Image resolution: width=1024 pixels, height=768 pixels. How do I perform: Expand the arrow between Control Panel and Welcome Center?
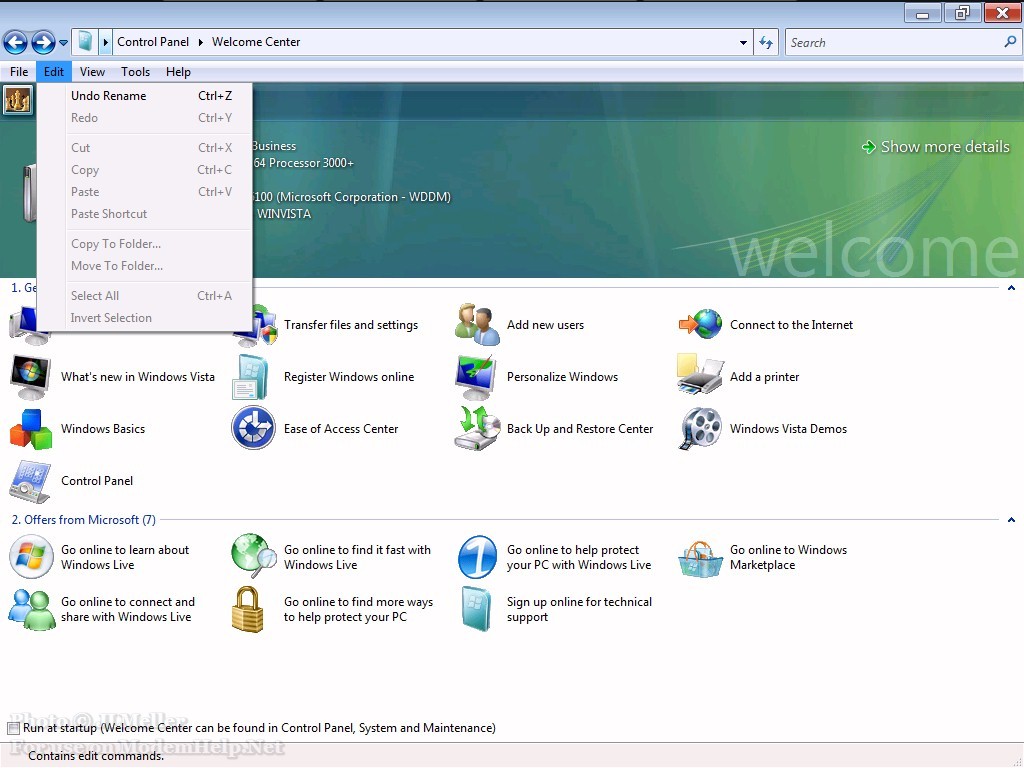click(200, 42)
